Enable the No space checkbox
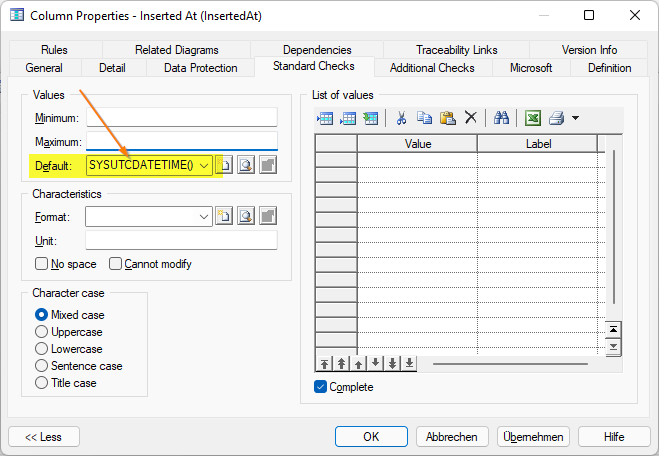This screenshot has width=659, height=456. coord(42,264)
